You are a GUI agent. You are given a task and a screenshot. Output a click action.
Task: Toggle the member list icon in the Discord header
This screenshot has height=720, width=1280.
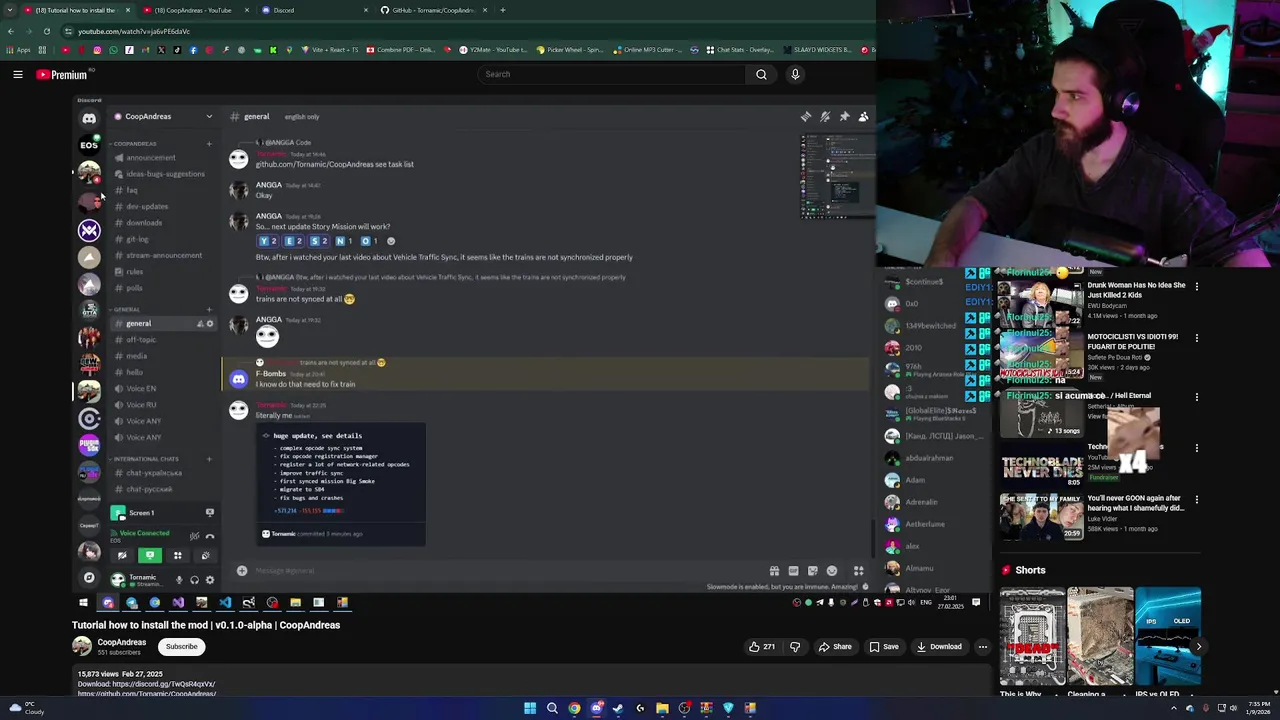click(x=863, y=117)
